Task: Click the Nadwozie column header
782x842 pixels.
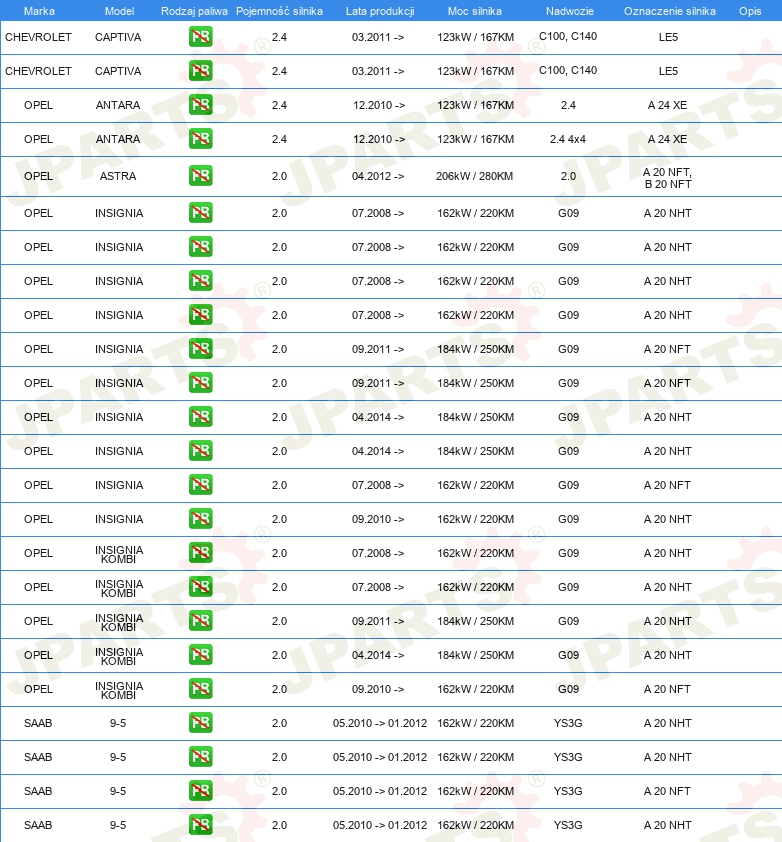Action: click(570, 11)
